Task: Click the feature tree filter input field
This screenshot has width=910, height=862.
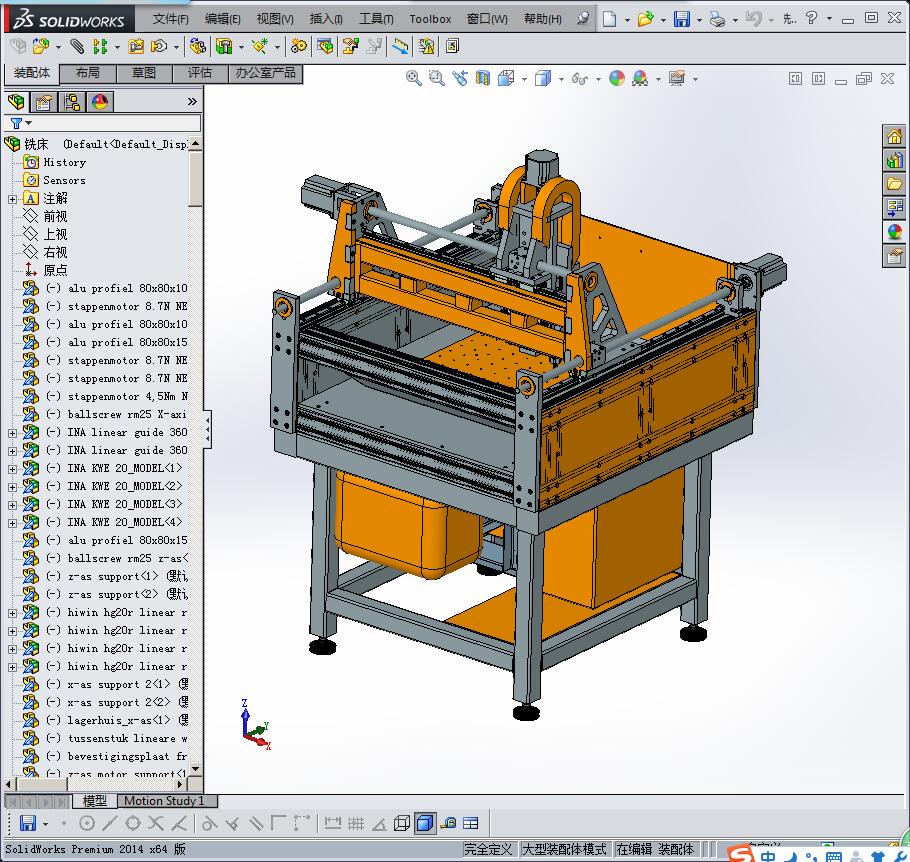Action: 116,123
